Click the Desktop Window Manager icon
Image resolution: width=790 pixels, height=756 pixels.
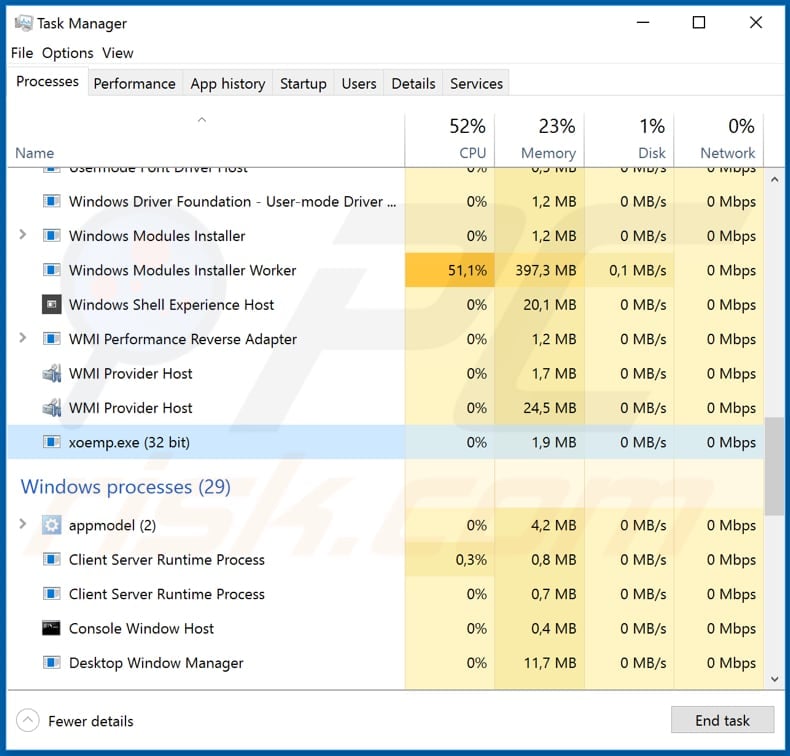click(51, 662)
